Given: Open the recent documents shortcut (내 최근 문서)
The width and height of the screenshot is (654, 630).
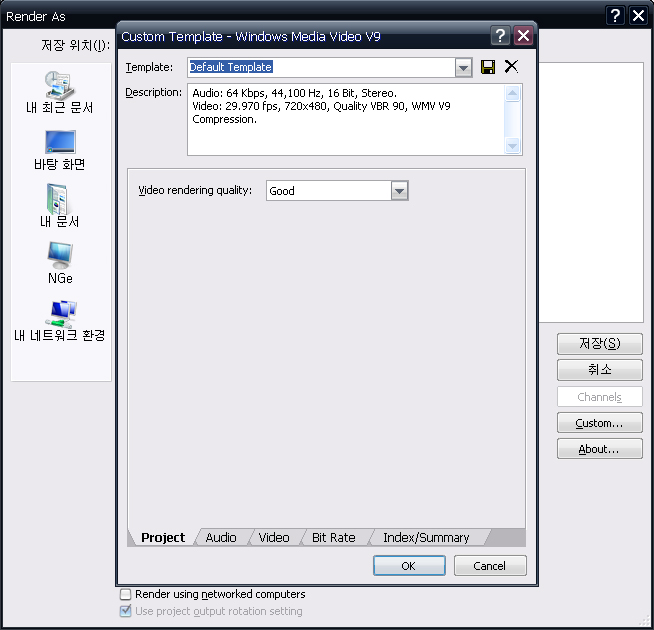Looking at the screenshot, I should coord(59,93).
